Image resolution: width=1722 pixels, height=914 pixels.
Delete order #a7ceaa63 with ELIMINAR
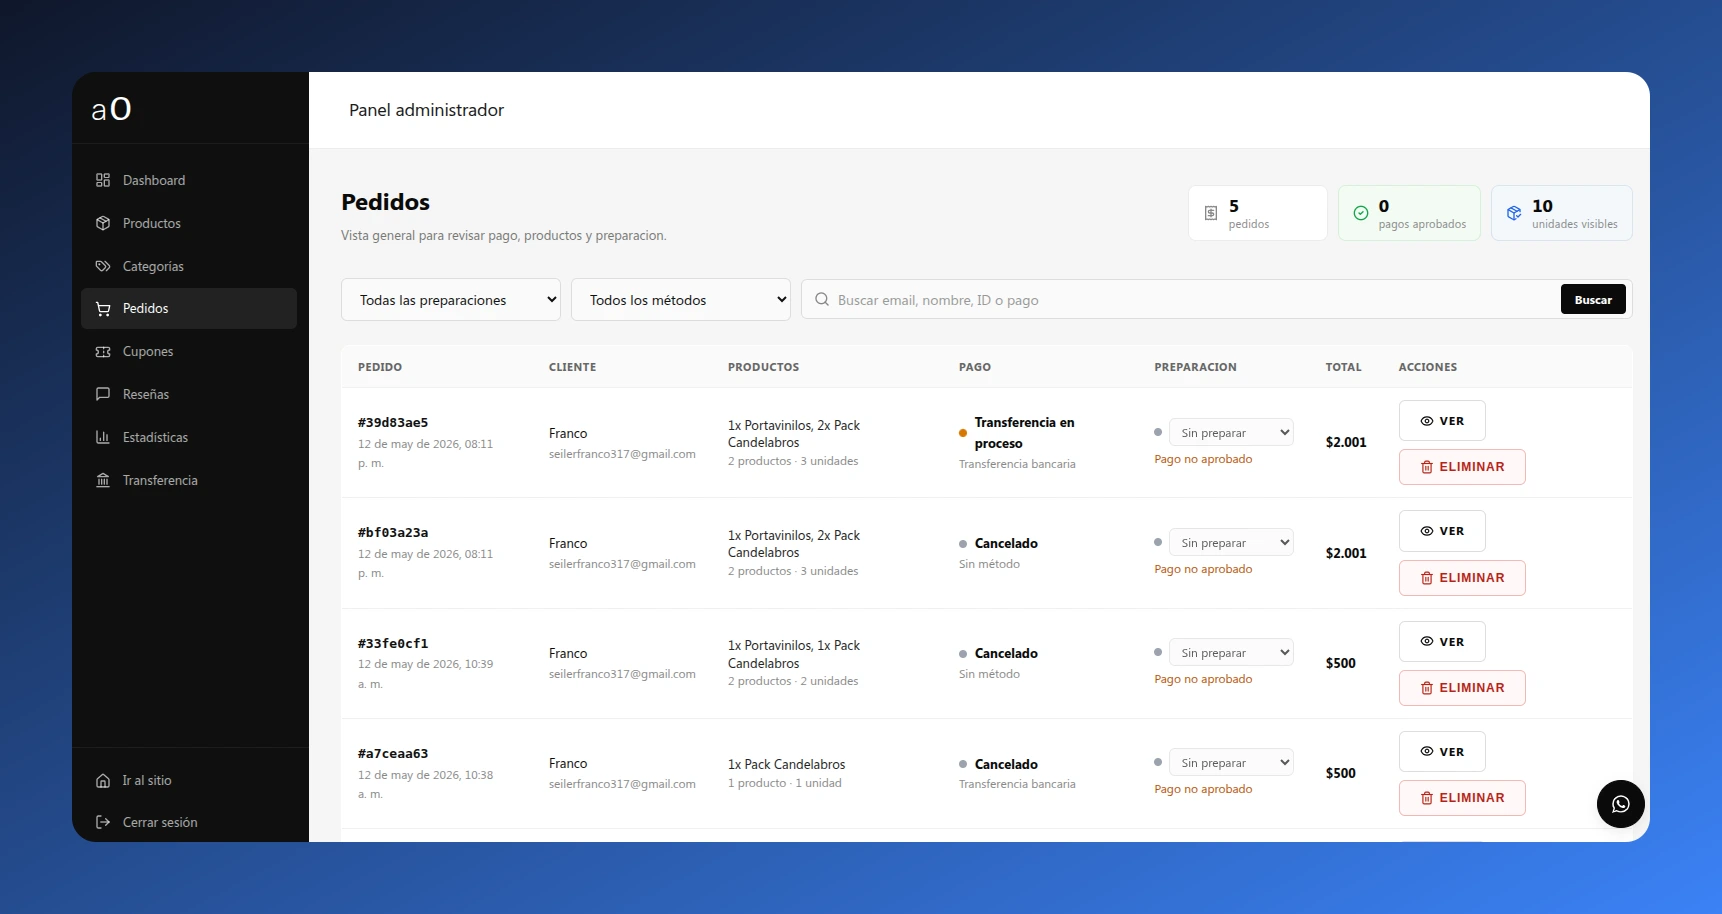click(1462, 798)
